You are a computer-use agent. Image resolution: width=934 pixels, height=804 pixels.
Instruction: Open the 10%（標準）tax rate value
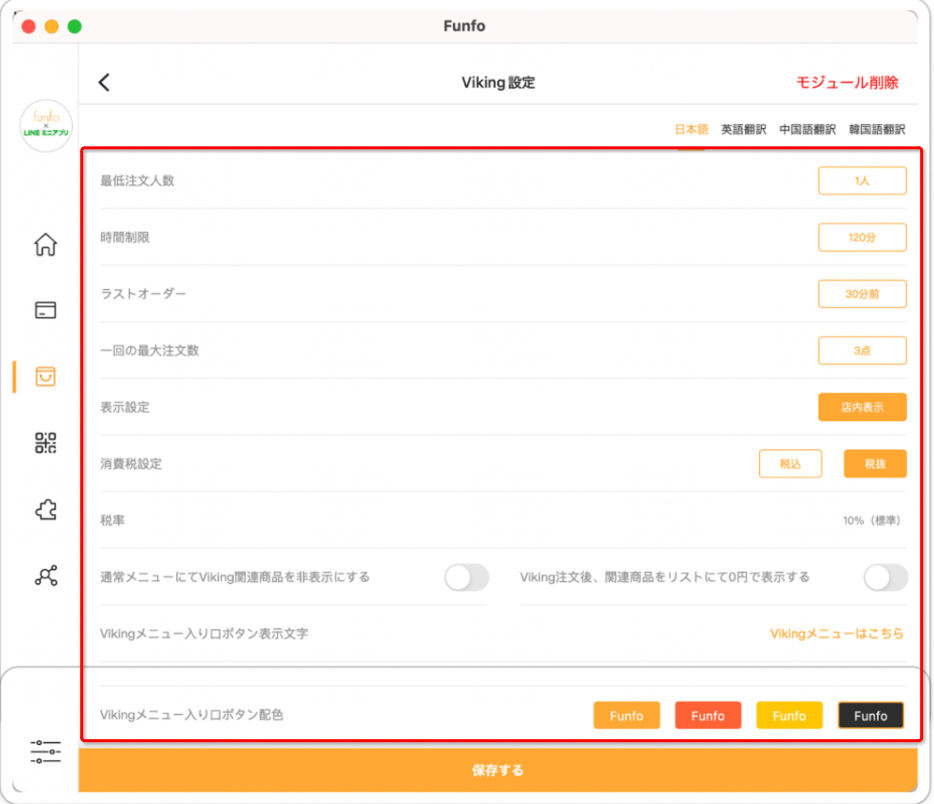click(872, 521)
